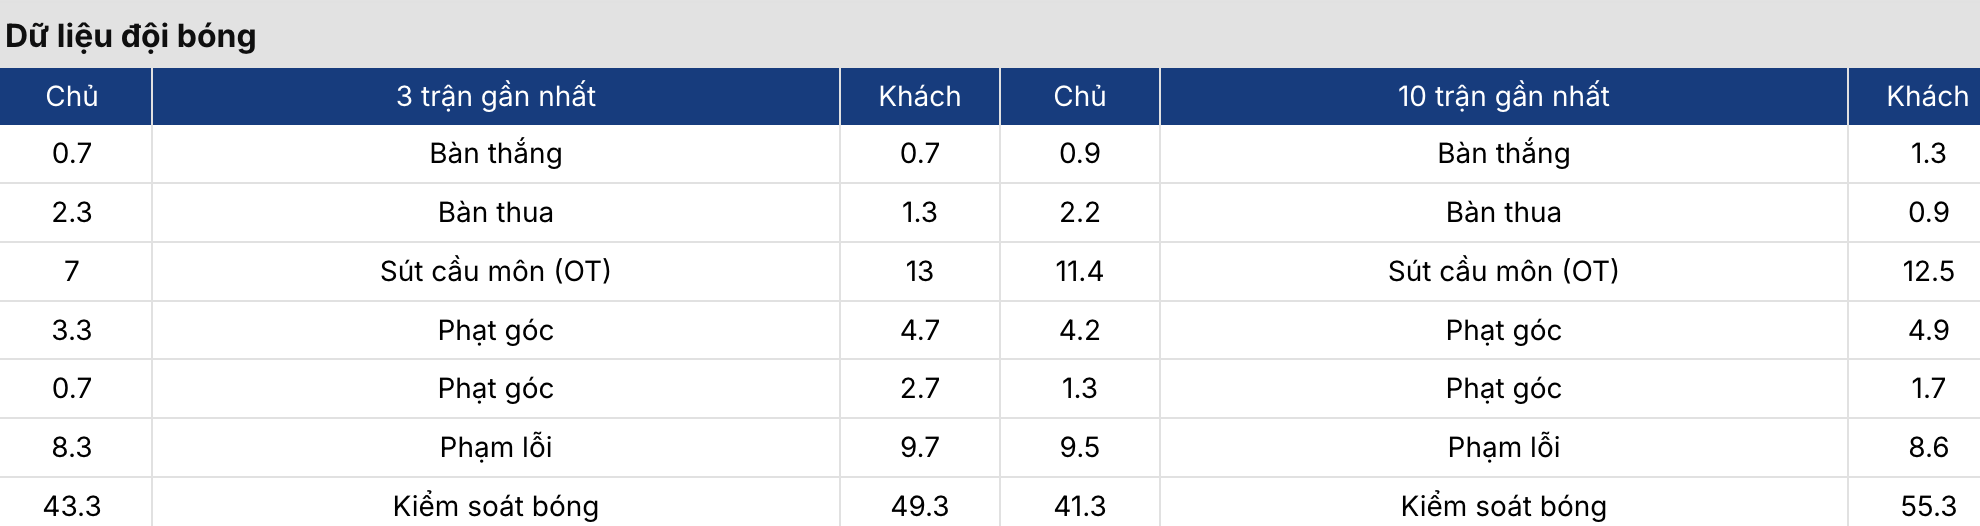The height and width of the screenshot is (526, 1980).
Task: Click the shots on target value 11.4
Action: (1079, 271)
